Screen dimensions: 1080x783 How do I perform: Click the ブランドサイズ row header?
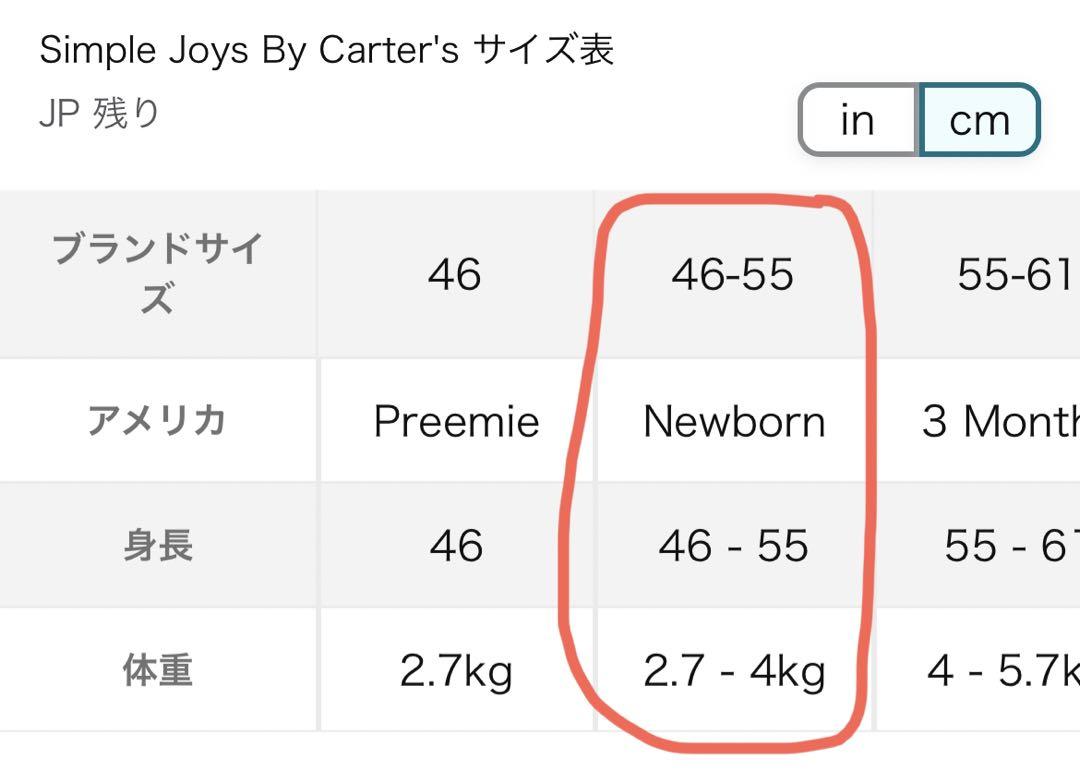(158, 274)
